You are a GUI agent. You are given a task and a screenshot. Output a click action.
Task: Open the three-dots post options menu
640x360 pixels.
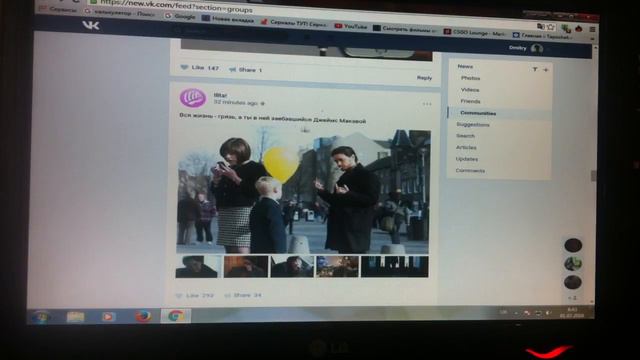pyautogui.click(x=427, y=104)
